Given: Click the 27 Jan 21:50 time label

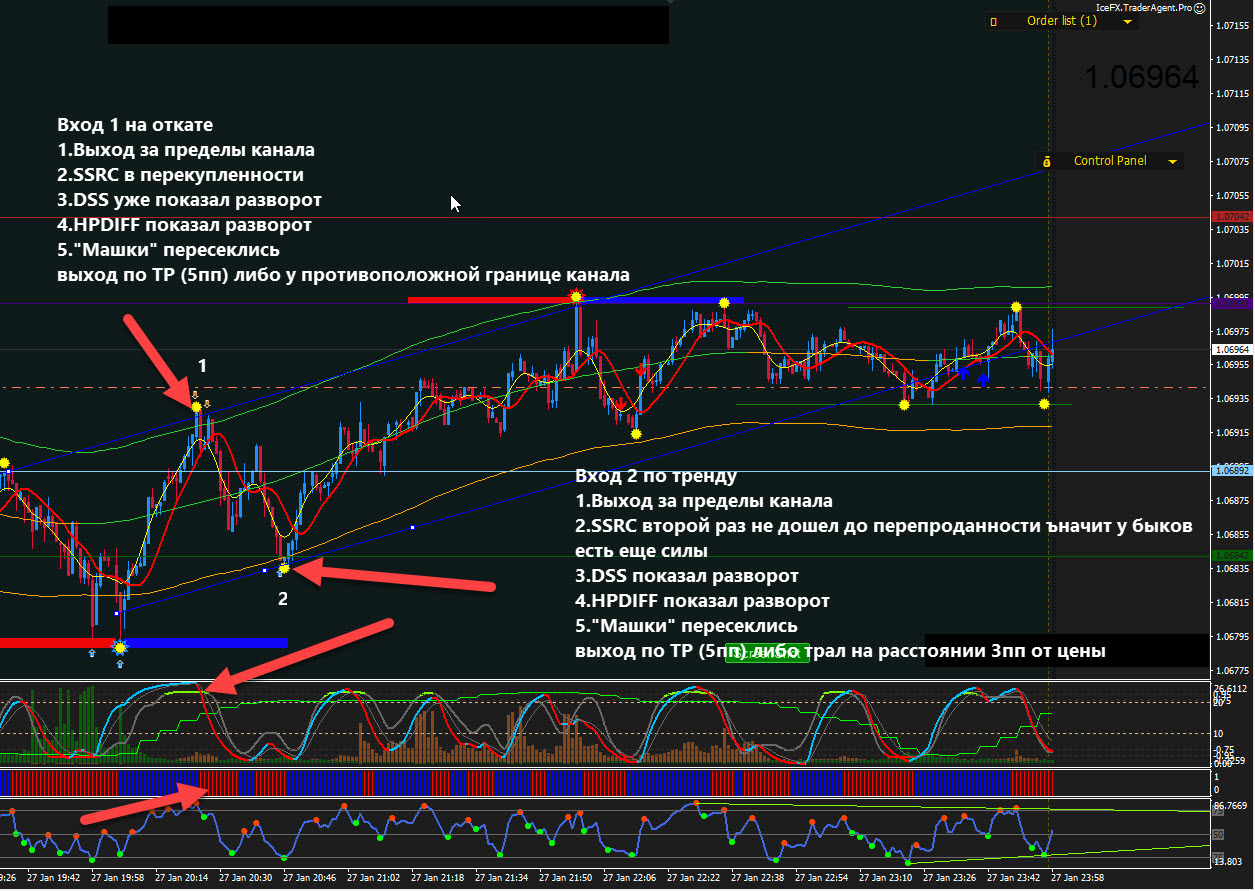Looking at the screenshot, I should click(565, 877).
